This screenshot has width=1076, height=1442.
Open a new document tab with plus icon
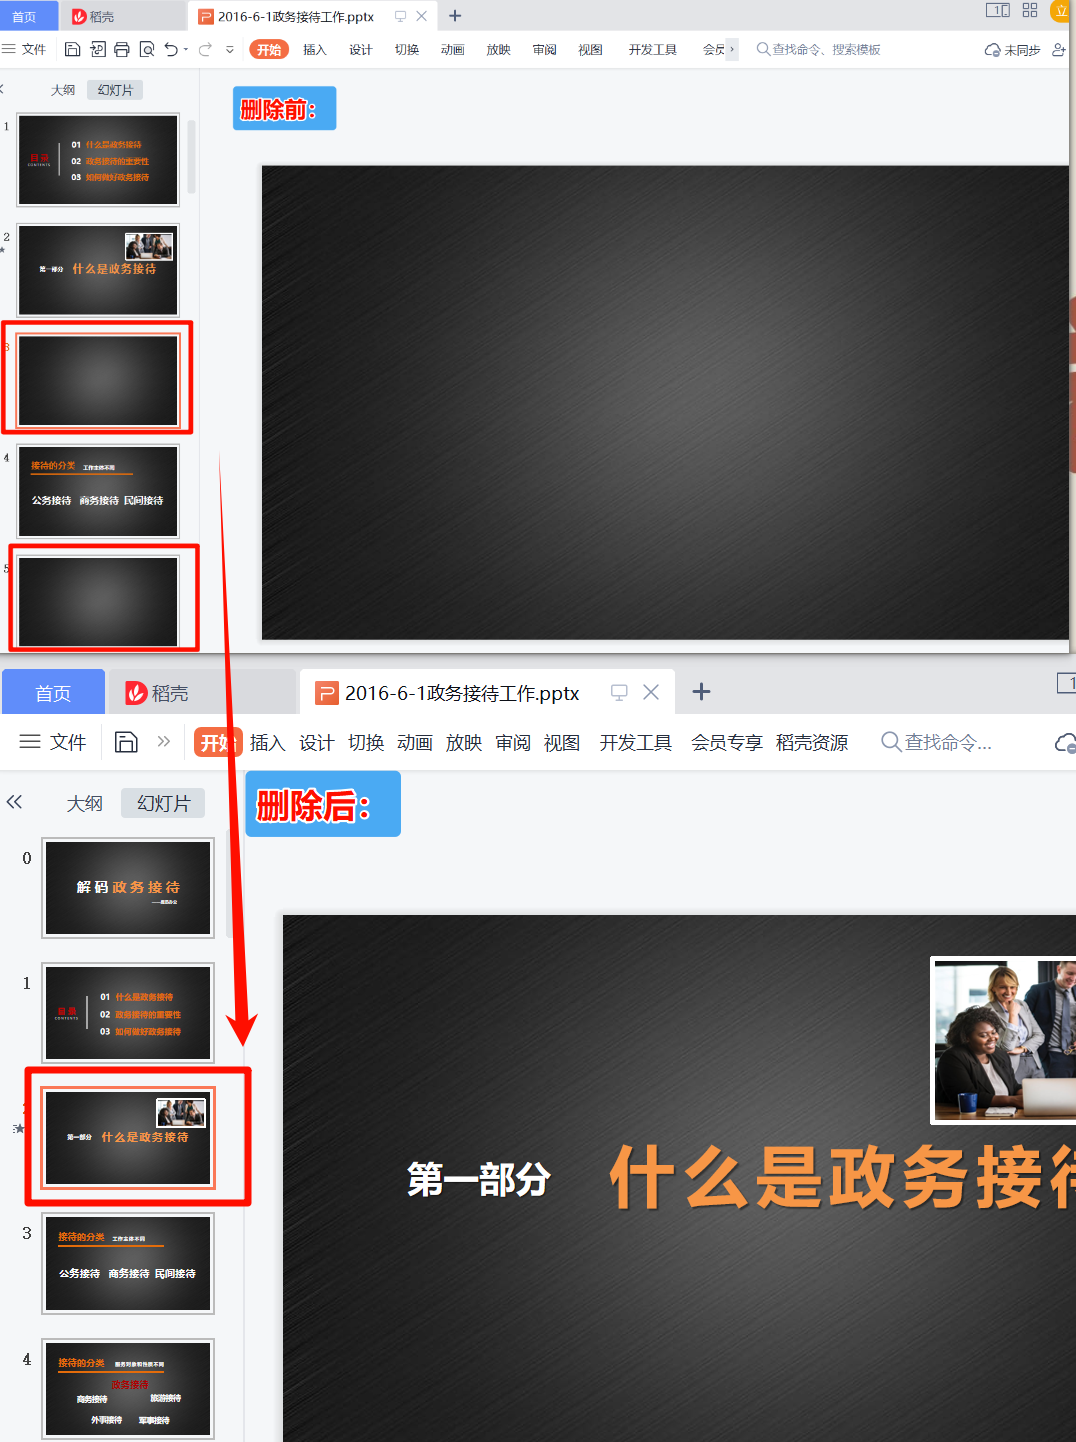pos(455,16)
